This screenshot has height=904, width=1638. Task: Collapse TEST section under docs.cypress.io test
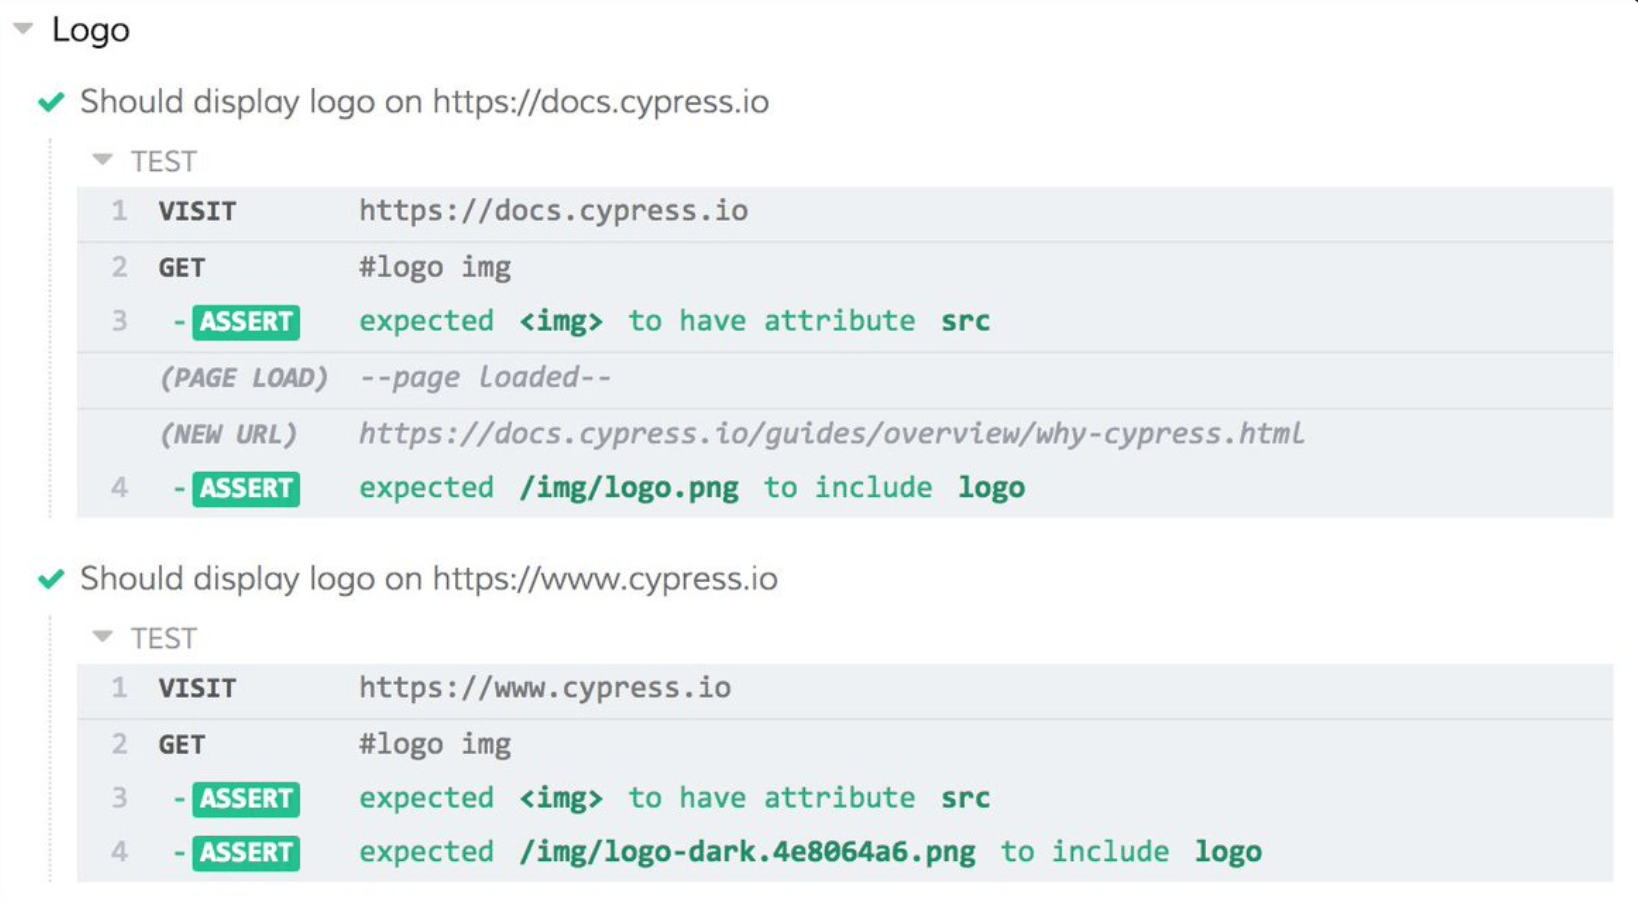[102, 160]
